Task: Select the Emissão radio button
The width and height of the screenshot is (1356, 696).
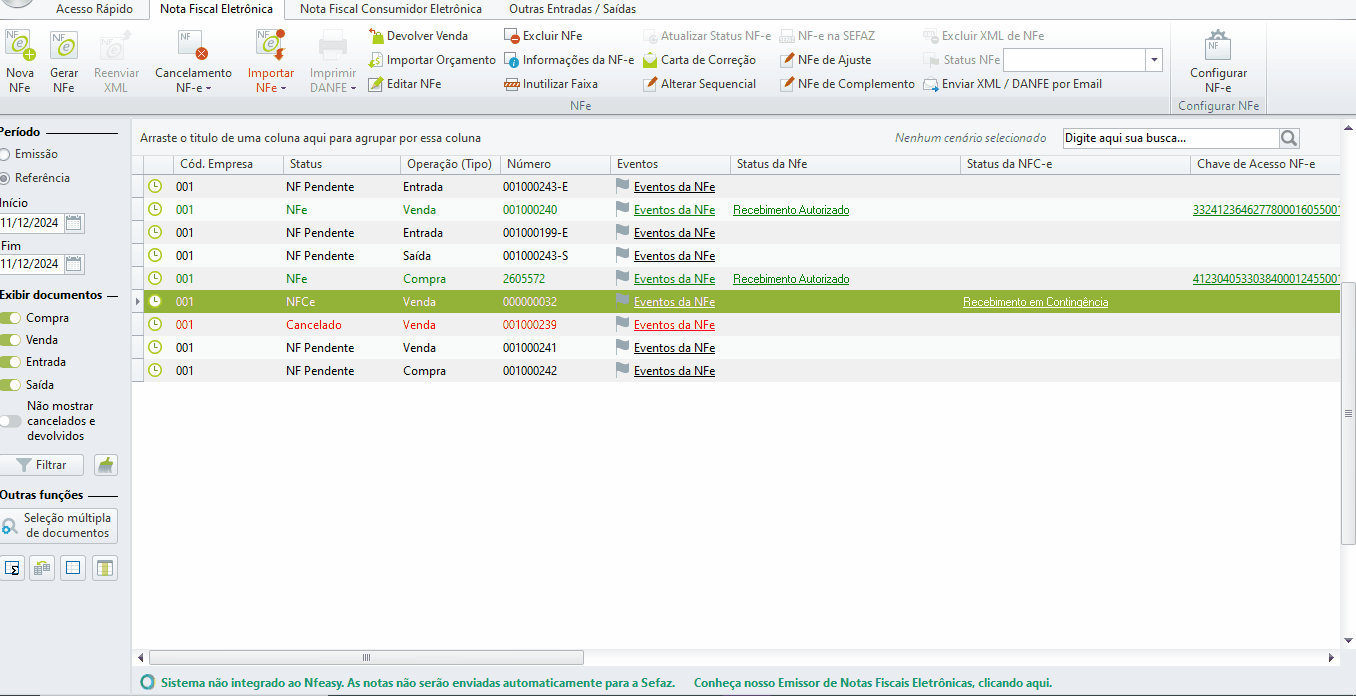Action: pyautogui.click(x=5, y=154)
